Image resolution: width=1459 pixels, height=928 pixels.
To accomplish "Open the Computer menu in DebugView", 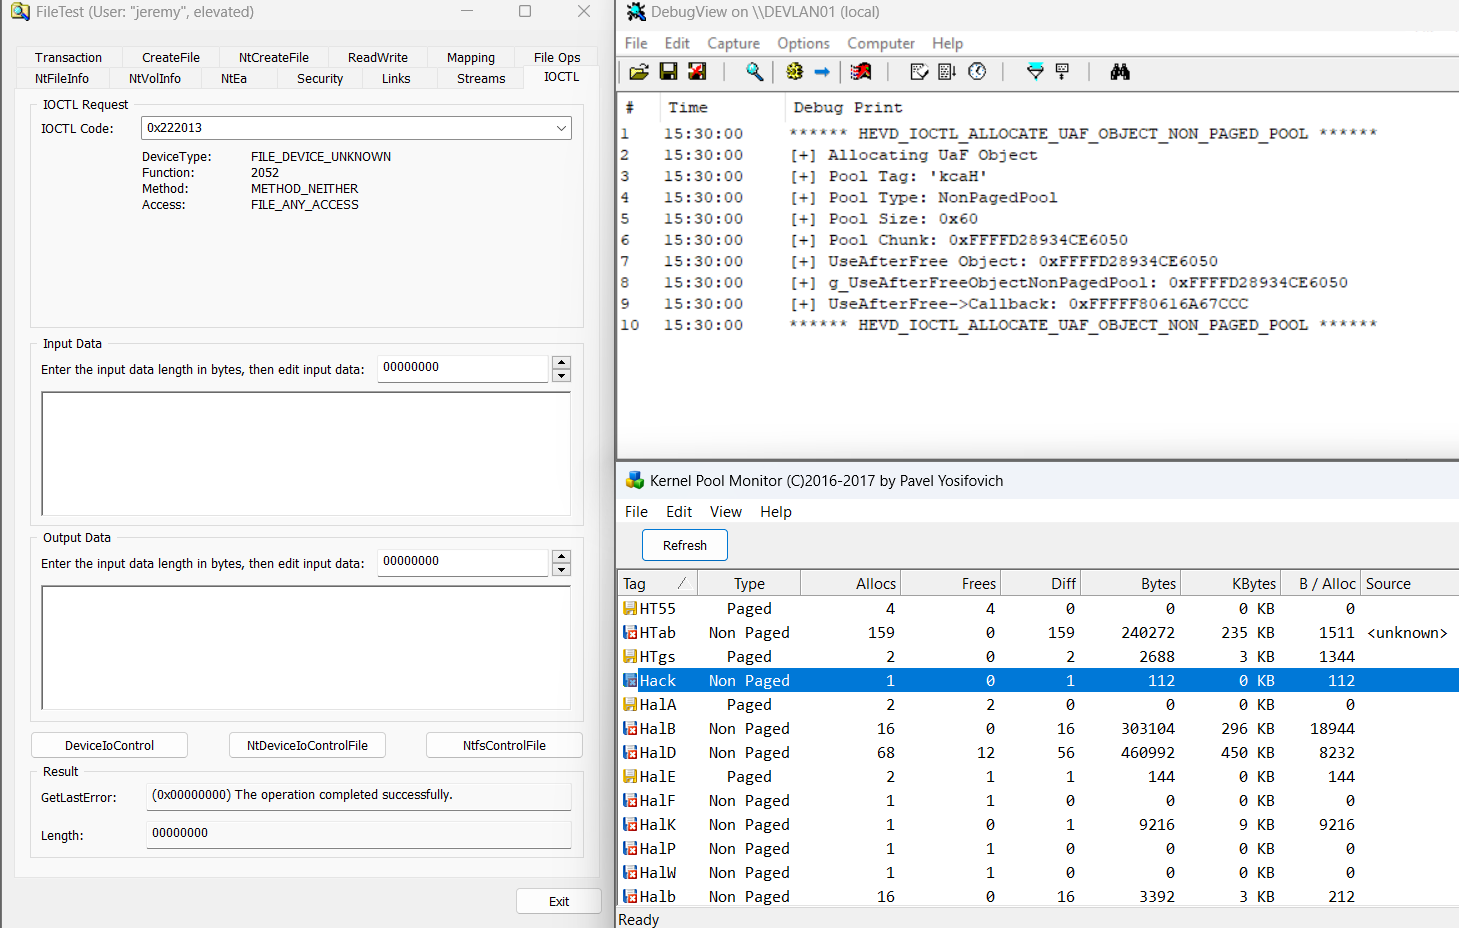I will [881, 43].
